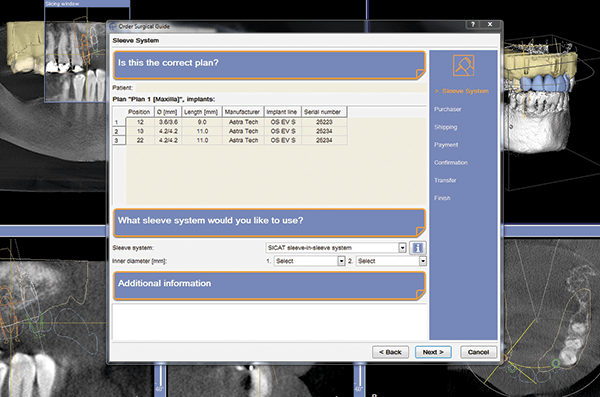Select implant row 1 in table
The width and height of the screenshot is (600, 397).
230,122
